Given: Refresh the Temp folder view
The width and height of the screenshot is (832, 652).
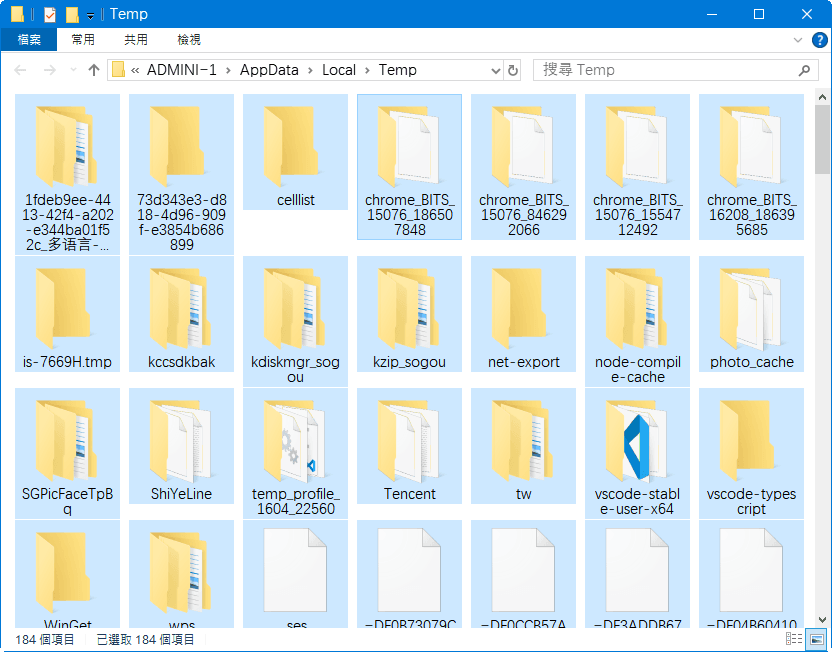Looking at the screenshot, I should click(513, 71).
